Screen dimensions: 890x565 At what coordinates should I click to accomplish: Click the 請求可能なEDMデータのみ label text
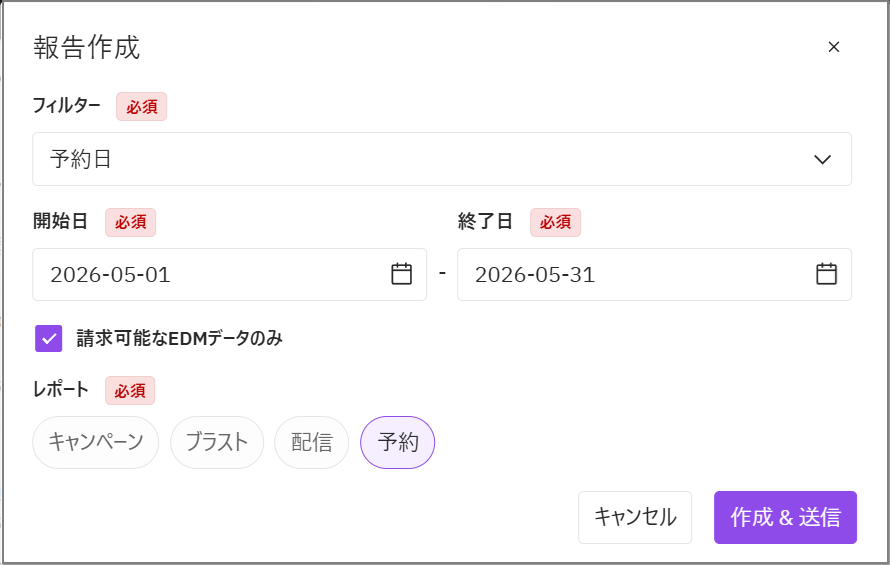point(179,338)
